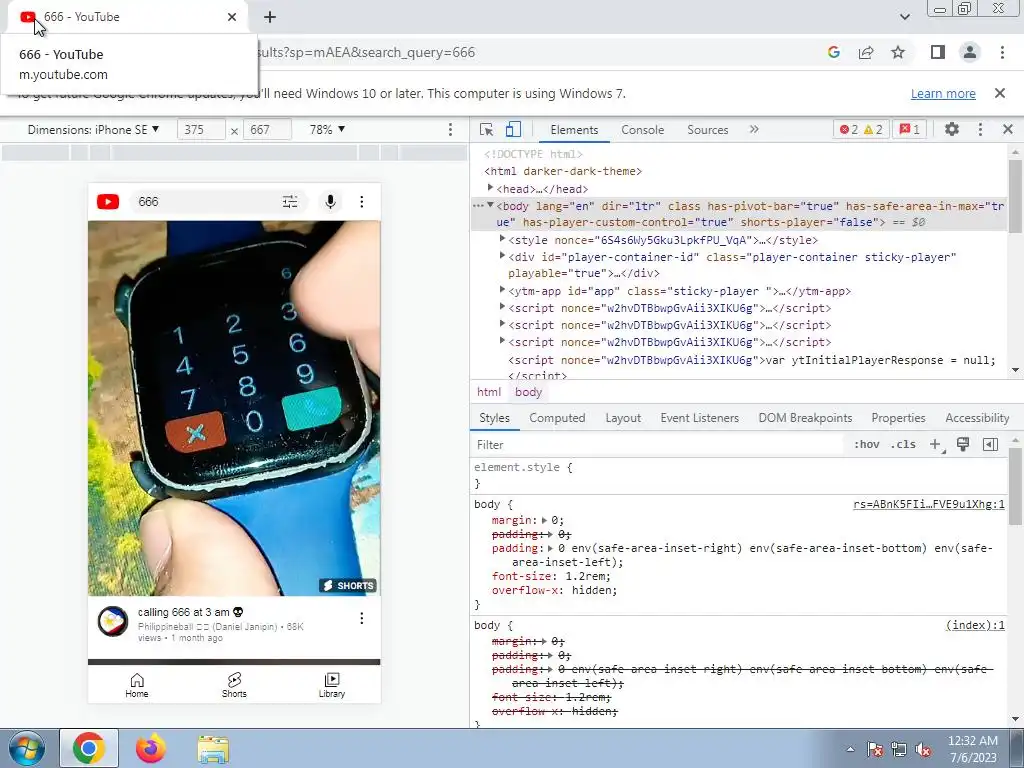The image size is (1024, 768).
Task: Open Library in YouTube bottom bar
Action: pyautogui.click(x=332, y=685)
